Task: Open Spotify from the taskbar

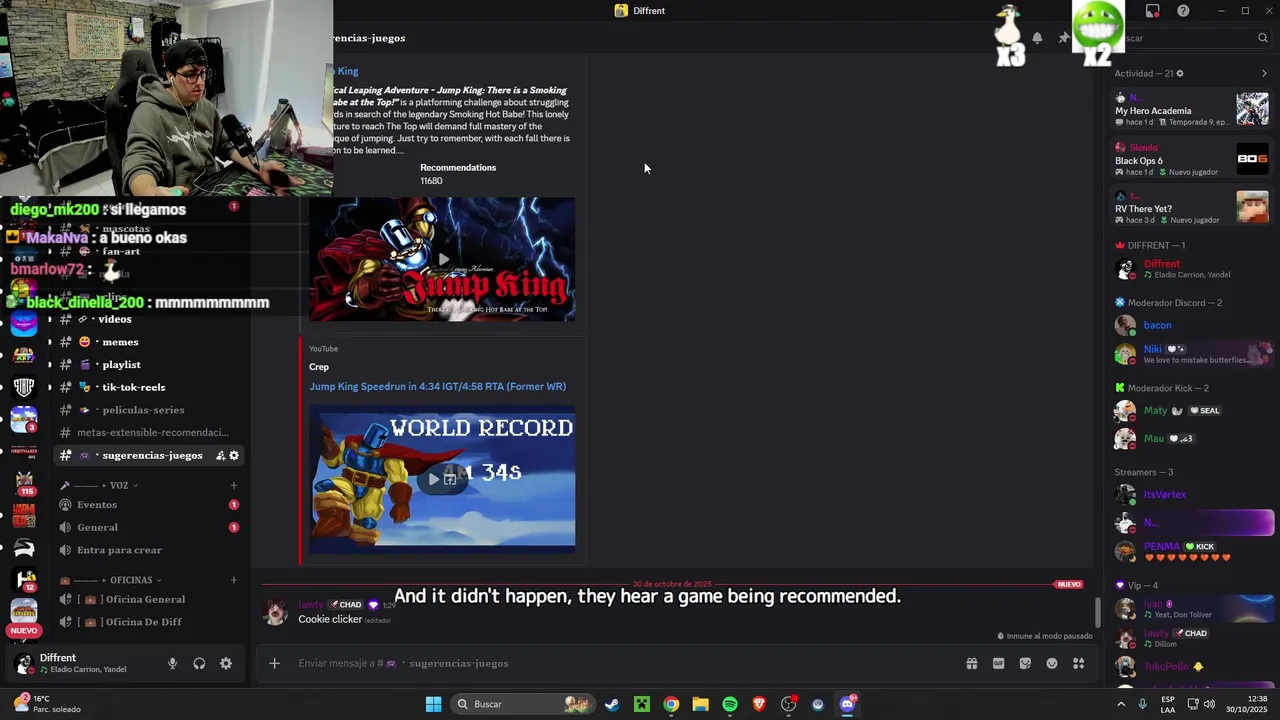Action: click(730, 704)
